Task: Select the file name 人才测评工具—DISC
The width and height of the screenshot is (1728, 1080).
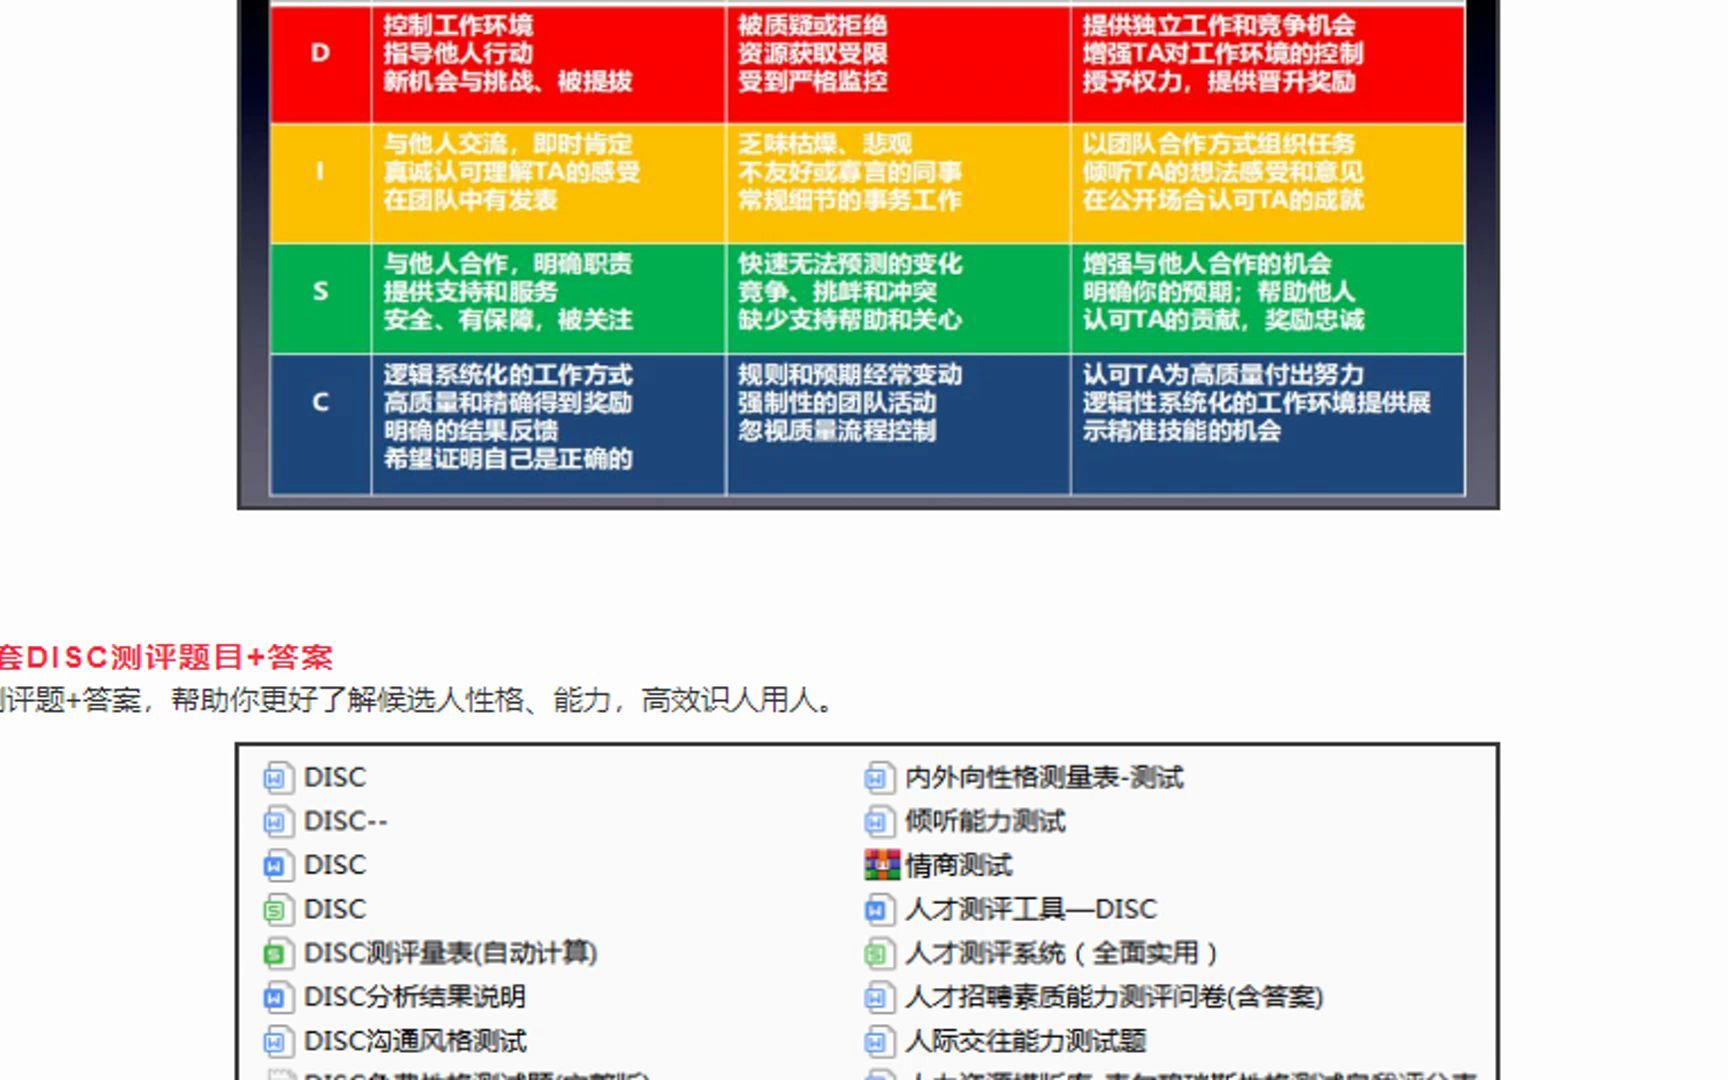Action: click(x=1030, y=909)
